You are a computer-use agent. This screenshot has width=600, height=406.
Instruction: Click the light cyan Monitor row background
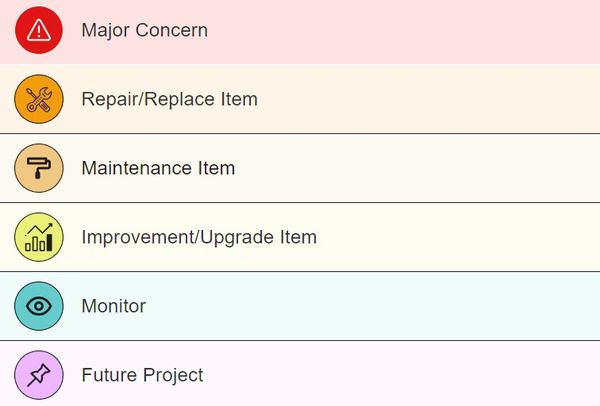300,306
